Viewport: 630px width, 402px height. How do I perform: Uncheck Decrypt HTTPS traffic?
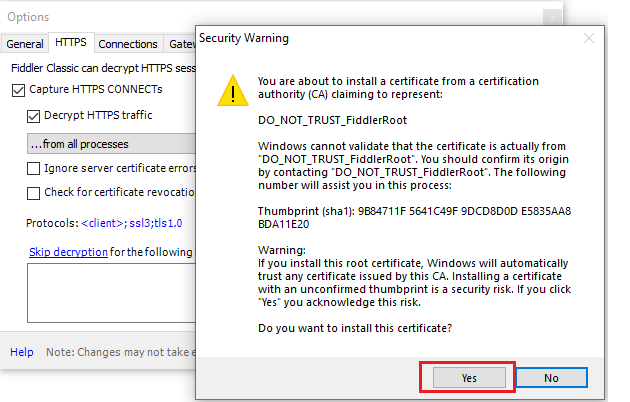click(x=33, y=116)
